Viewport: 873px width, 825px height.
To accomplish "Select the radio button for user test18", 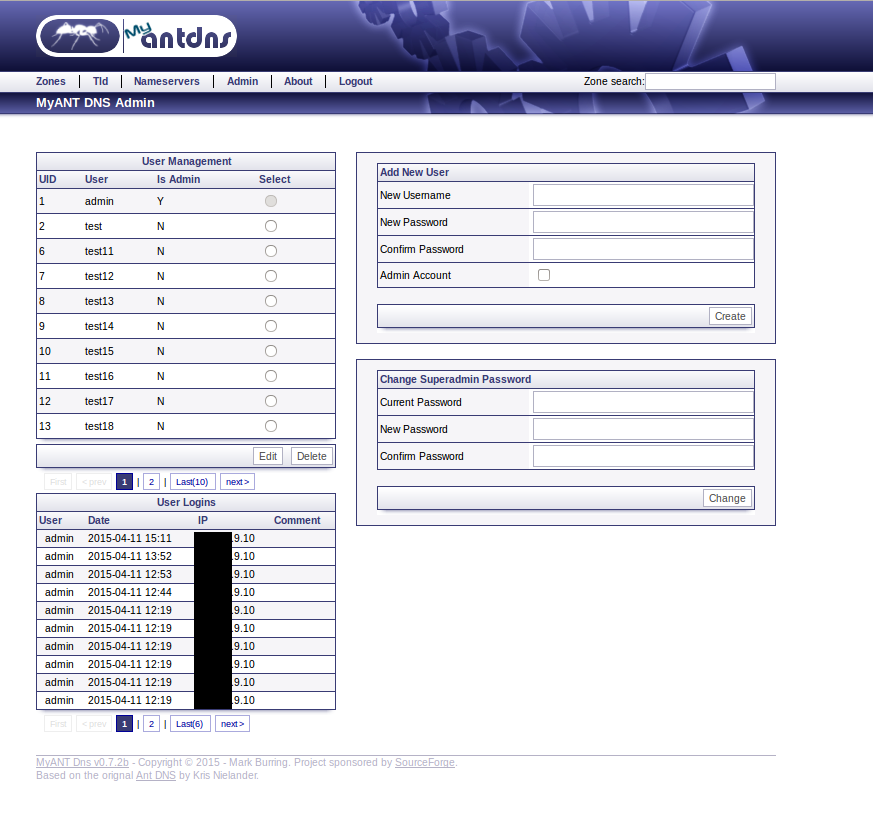I will (270, 426).
